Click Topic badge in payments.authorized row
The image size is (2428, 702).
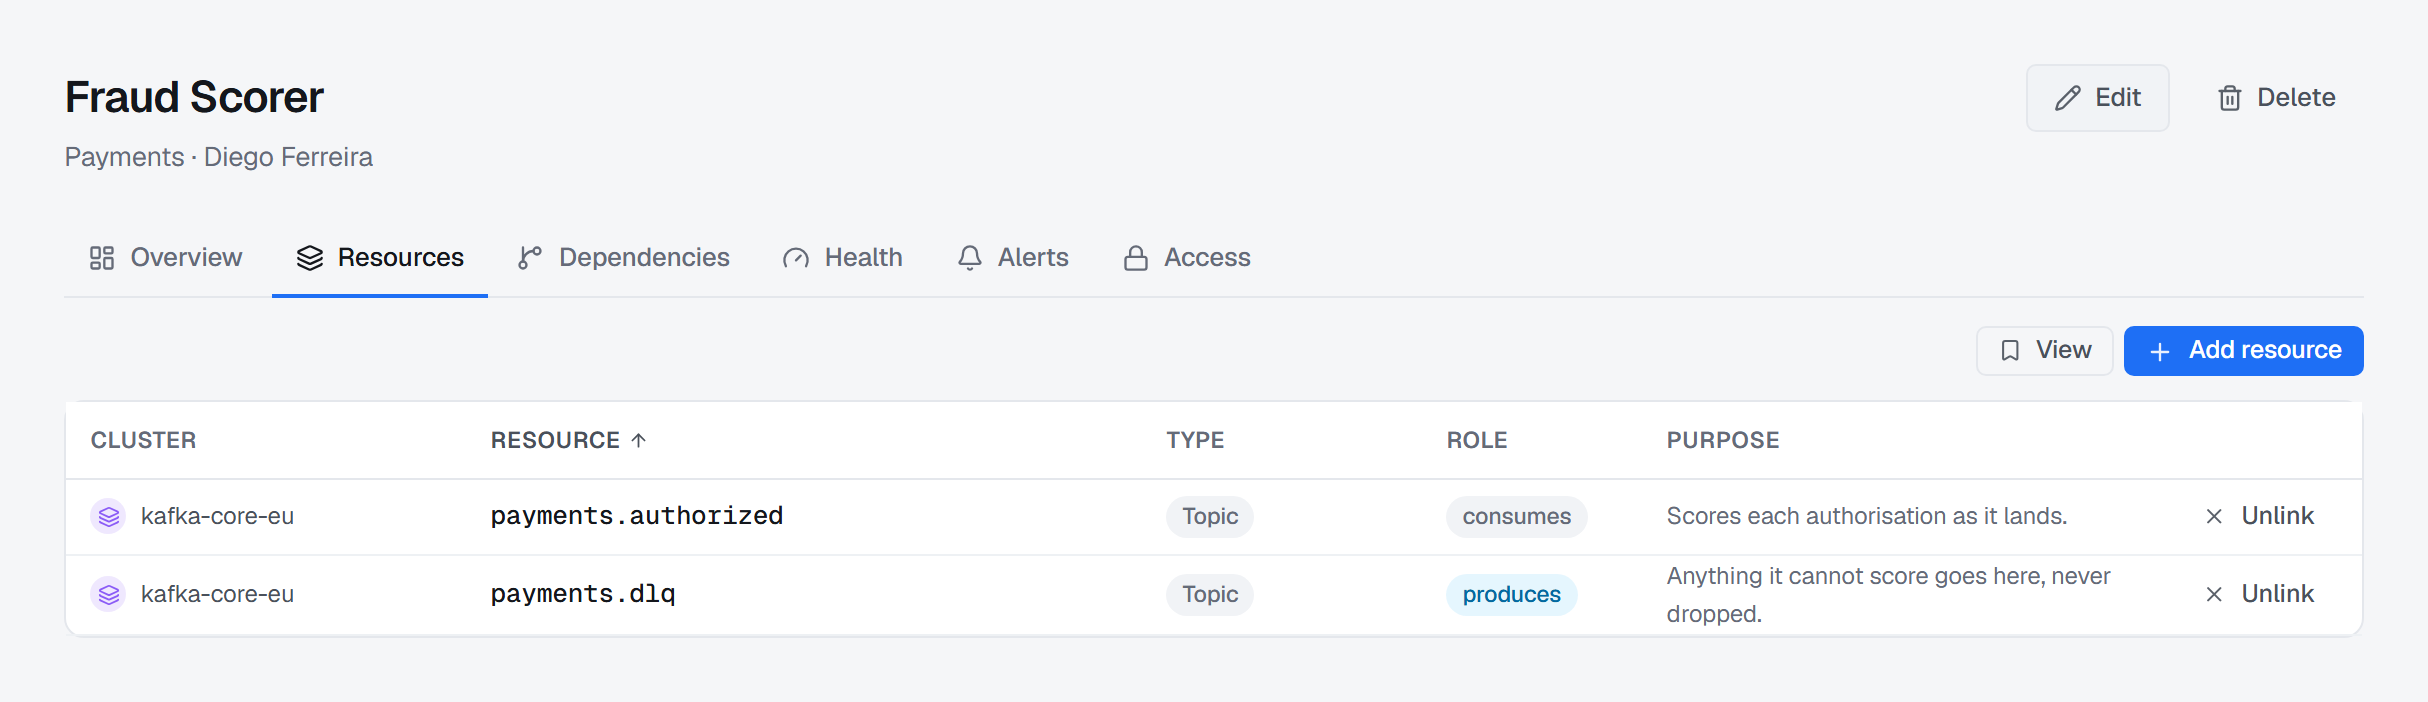[1210, 516]
